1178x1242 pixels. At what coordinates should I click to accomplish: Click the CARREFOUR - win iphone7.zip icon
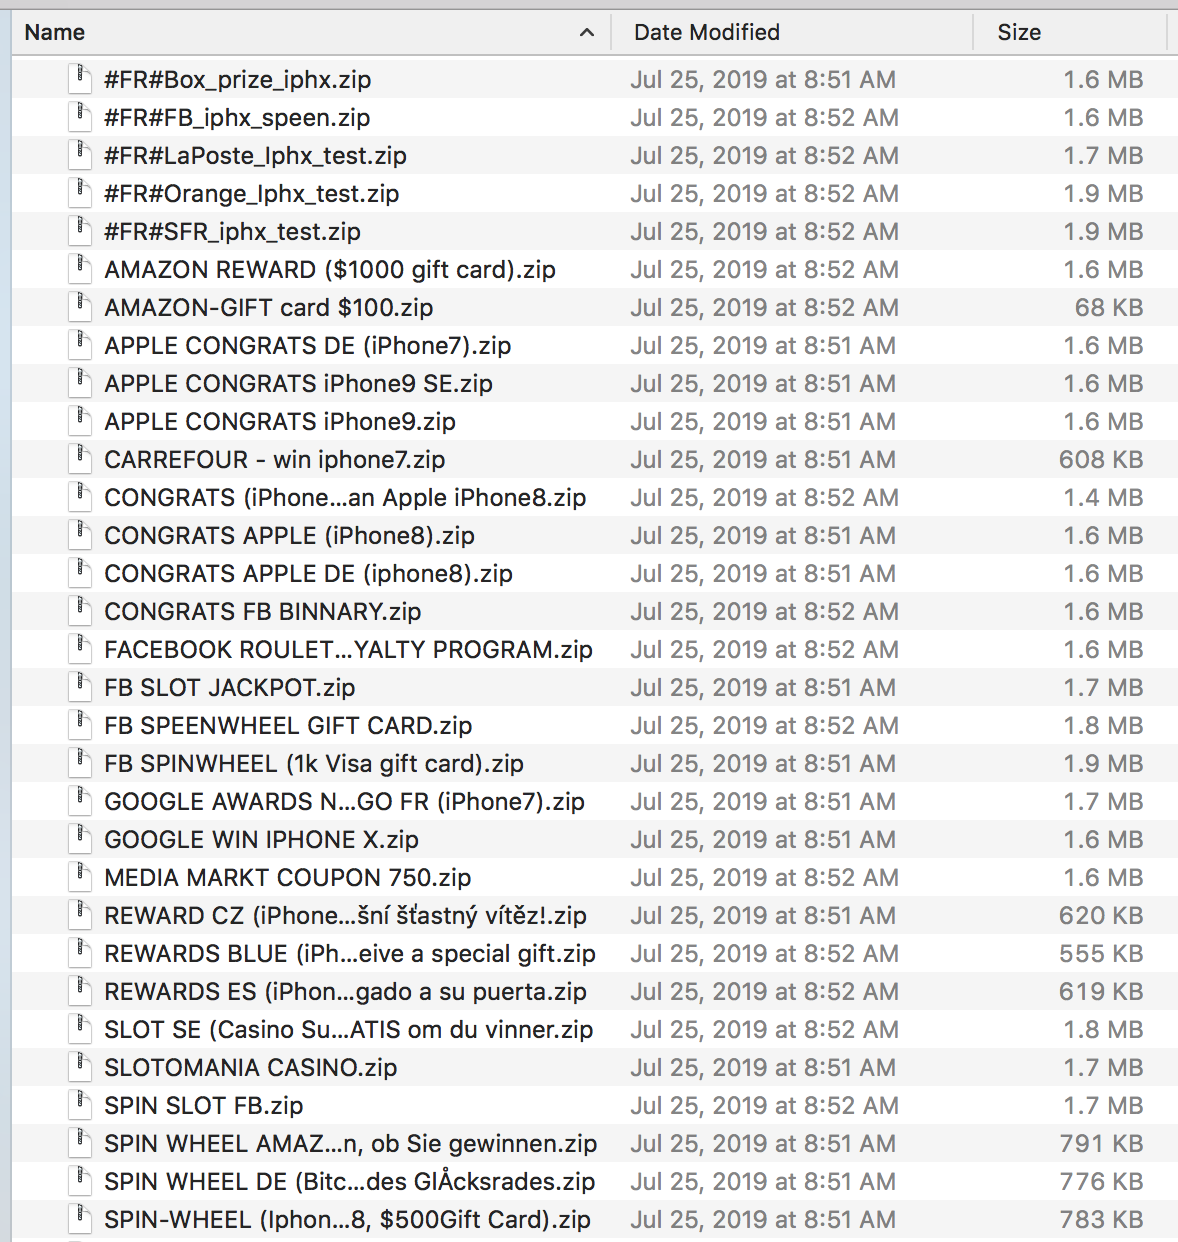tap(79, 459)
